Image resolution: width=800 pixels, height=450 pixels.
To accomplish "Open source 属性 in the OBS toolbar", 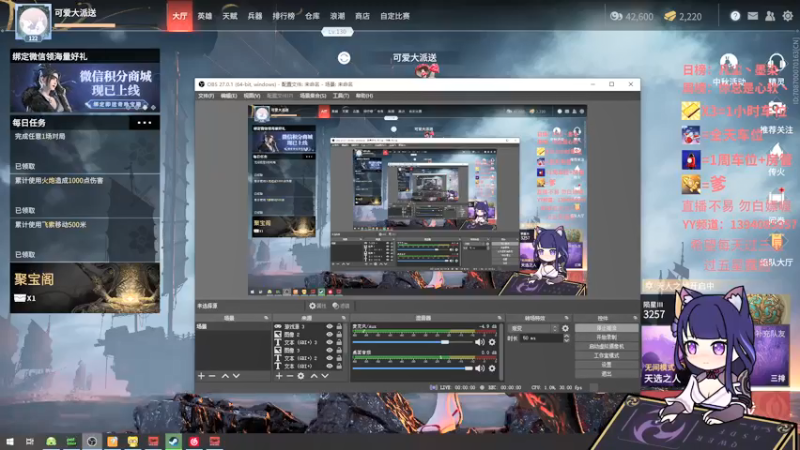I will 317,306.
